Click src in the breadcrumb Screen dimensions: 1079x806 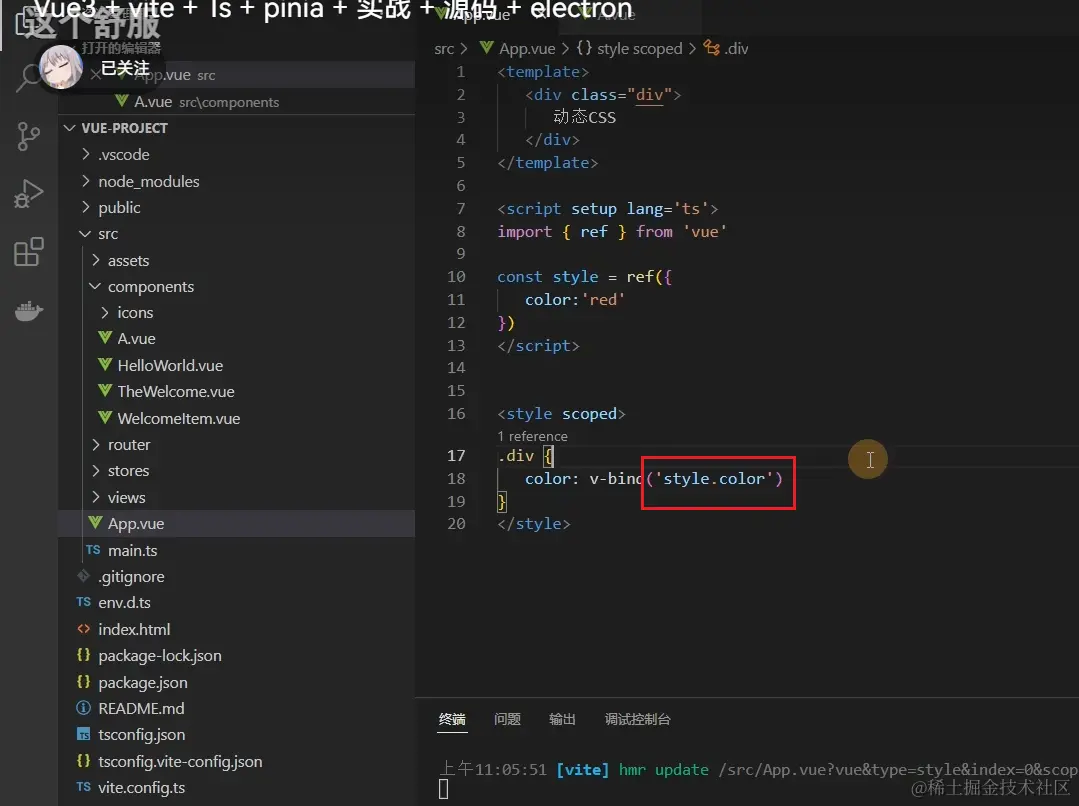[444, 49]
